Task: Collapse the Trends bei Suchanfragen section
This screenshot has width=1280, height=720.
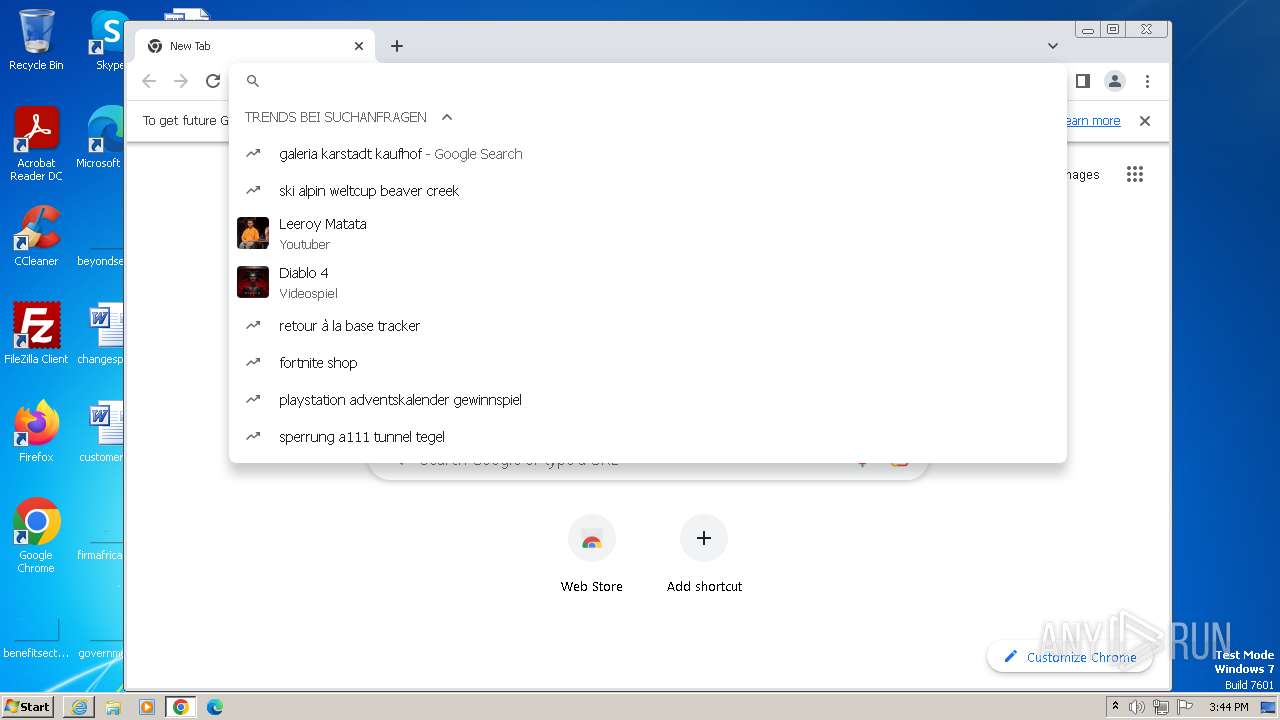Action: (447, 117)
